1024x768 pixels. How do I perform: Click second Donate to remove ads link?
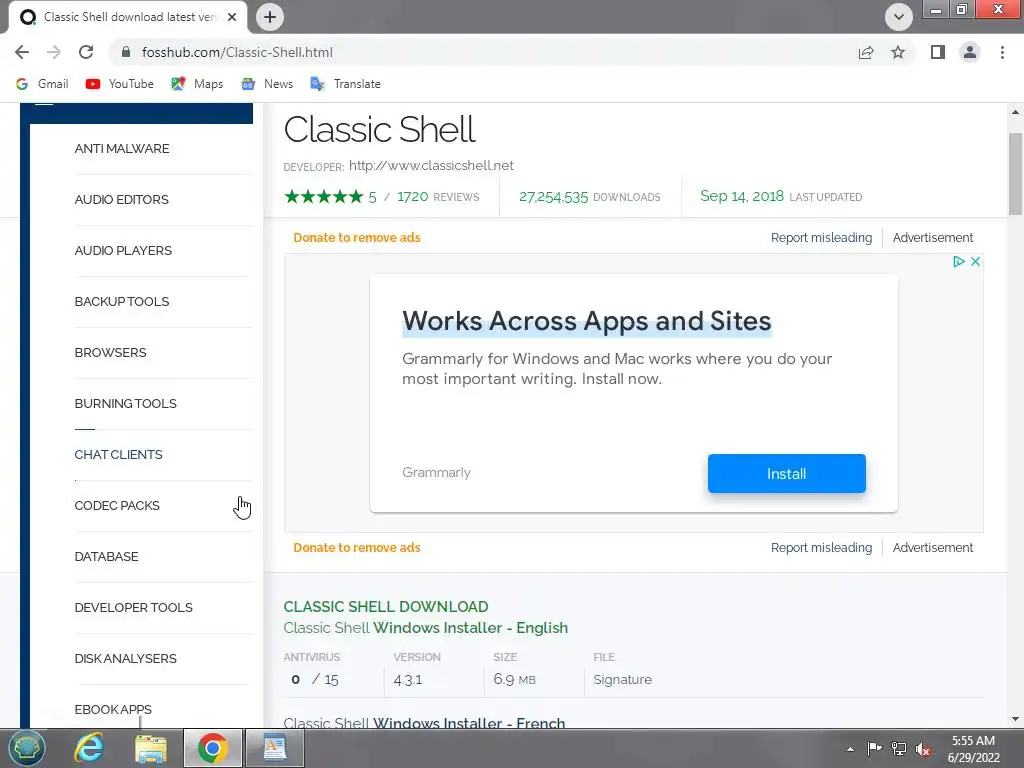[x=357, y=548]
